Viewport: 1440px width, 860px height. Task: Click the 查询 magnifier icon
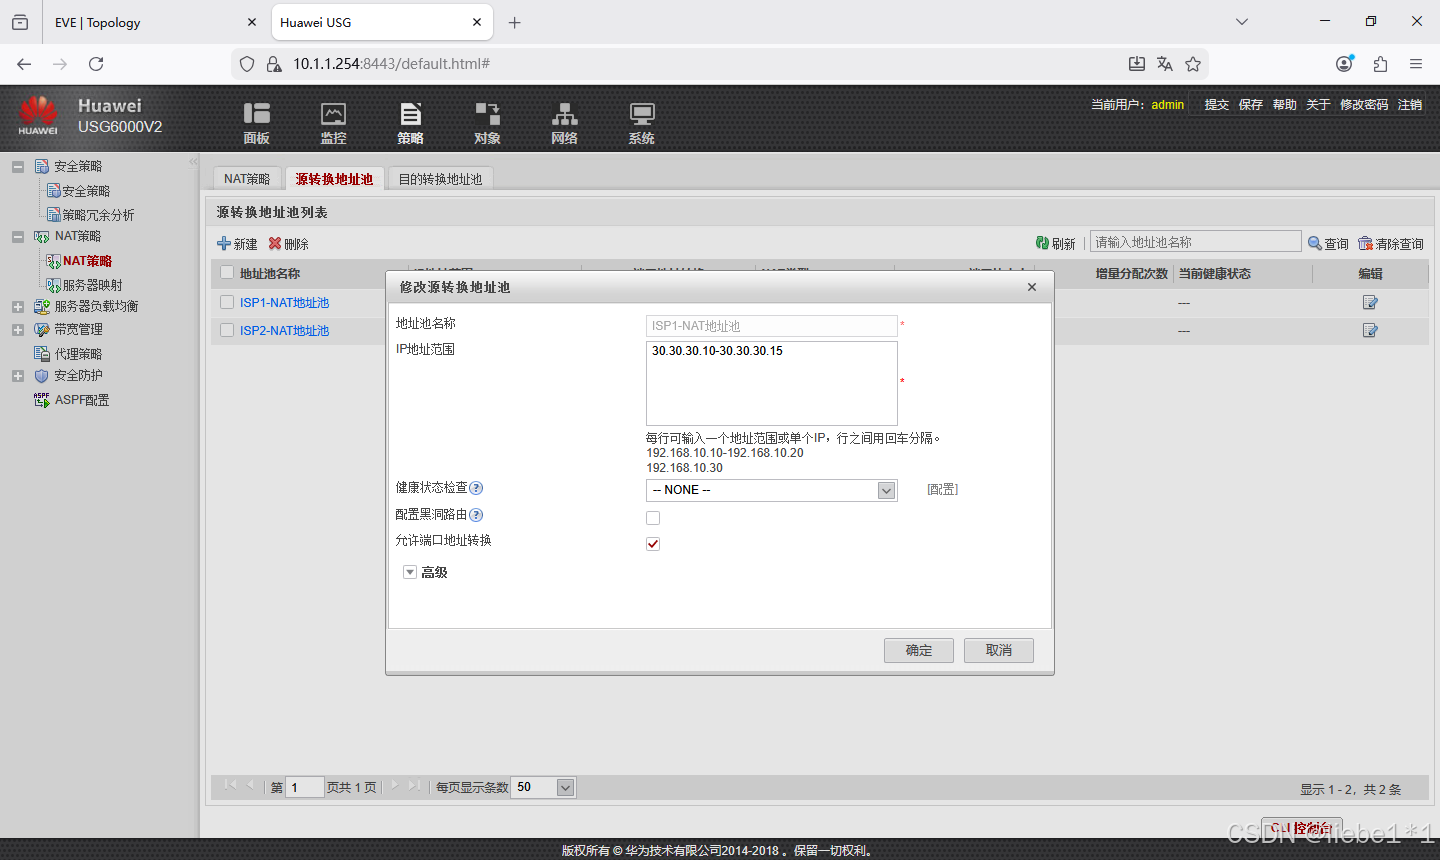pyautogui.click(x=1315, y=243)
